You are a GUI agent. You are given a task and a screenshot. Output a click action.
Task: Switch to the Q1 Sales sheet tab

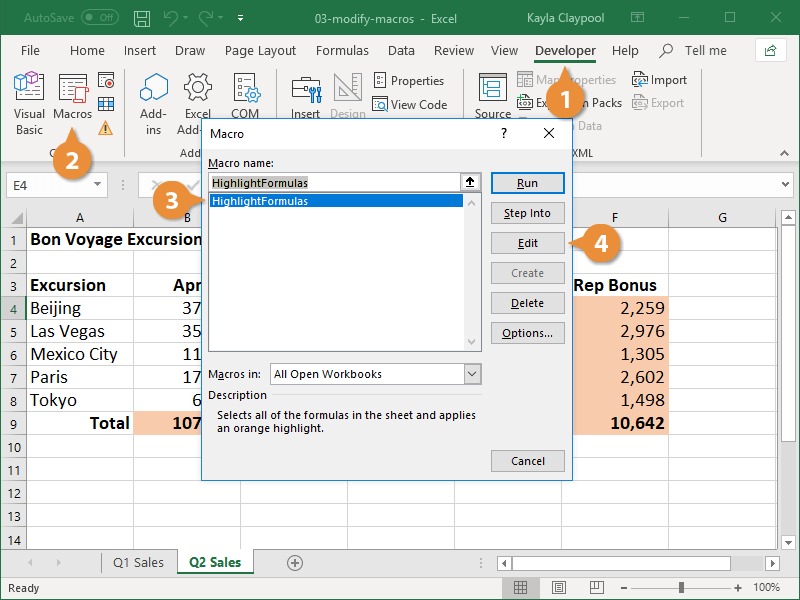pyautogui.click(x=139, y=562)
